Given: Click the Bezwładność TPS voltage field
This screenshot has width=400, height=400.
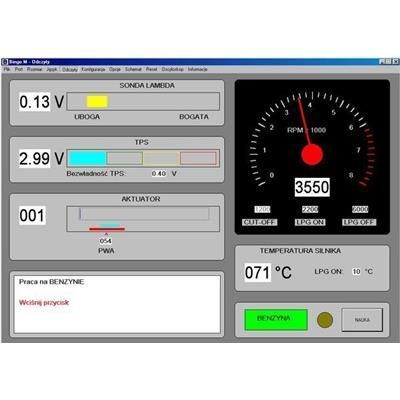Looking at the screenshot, I should pos(159,173).
